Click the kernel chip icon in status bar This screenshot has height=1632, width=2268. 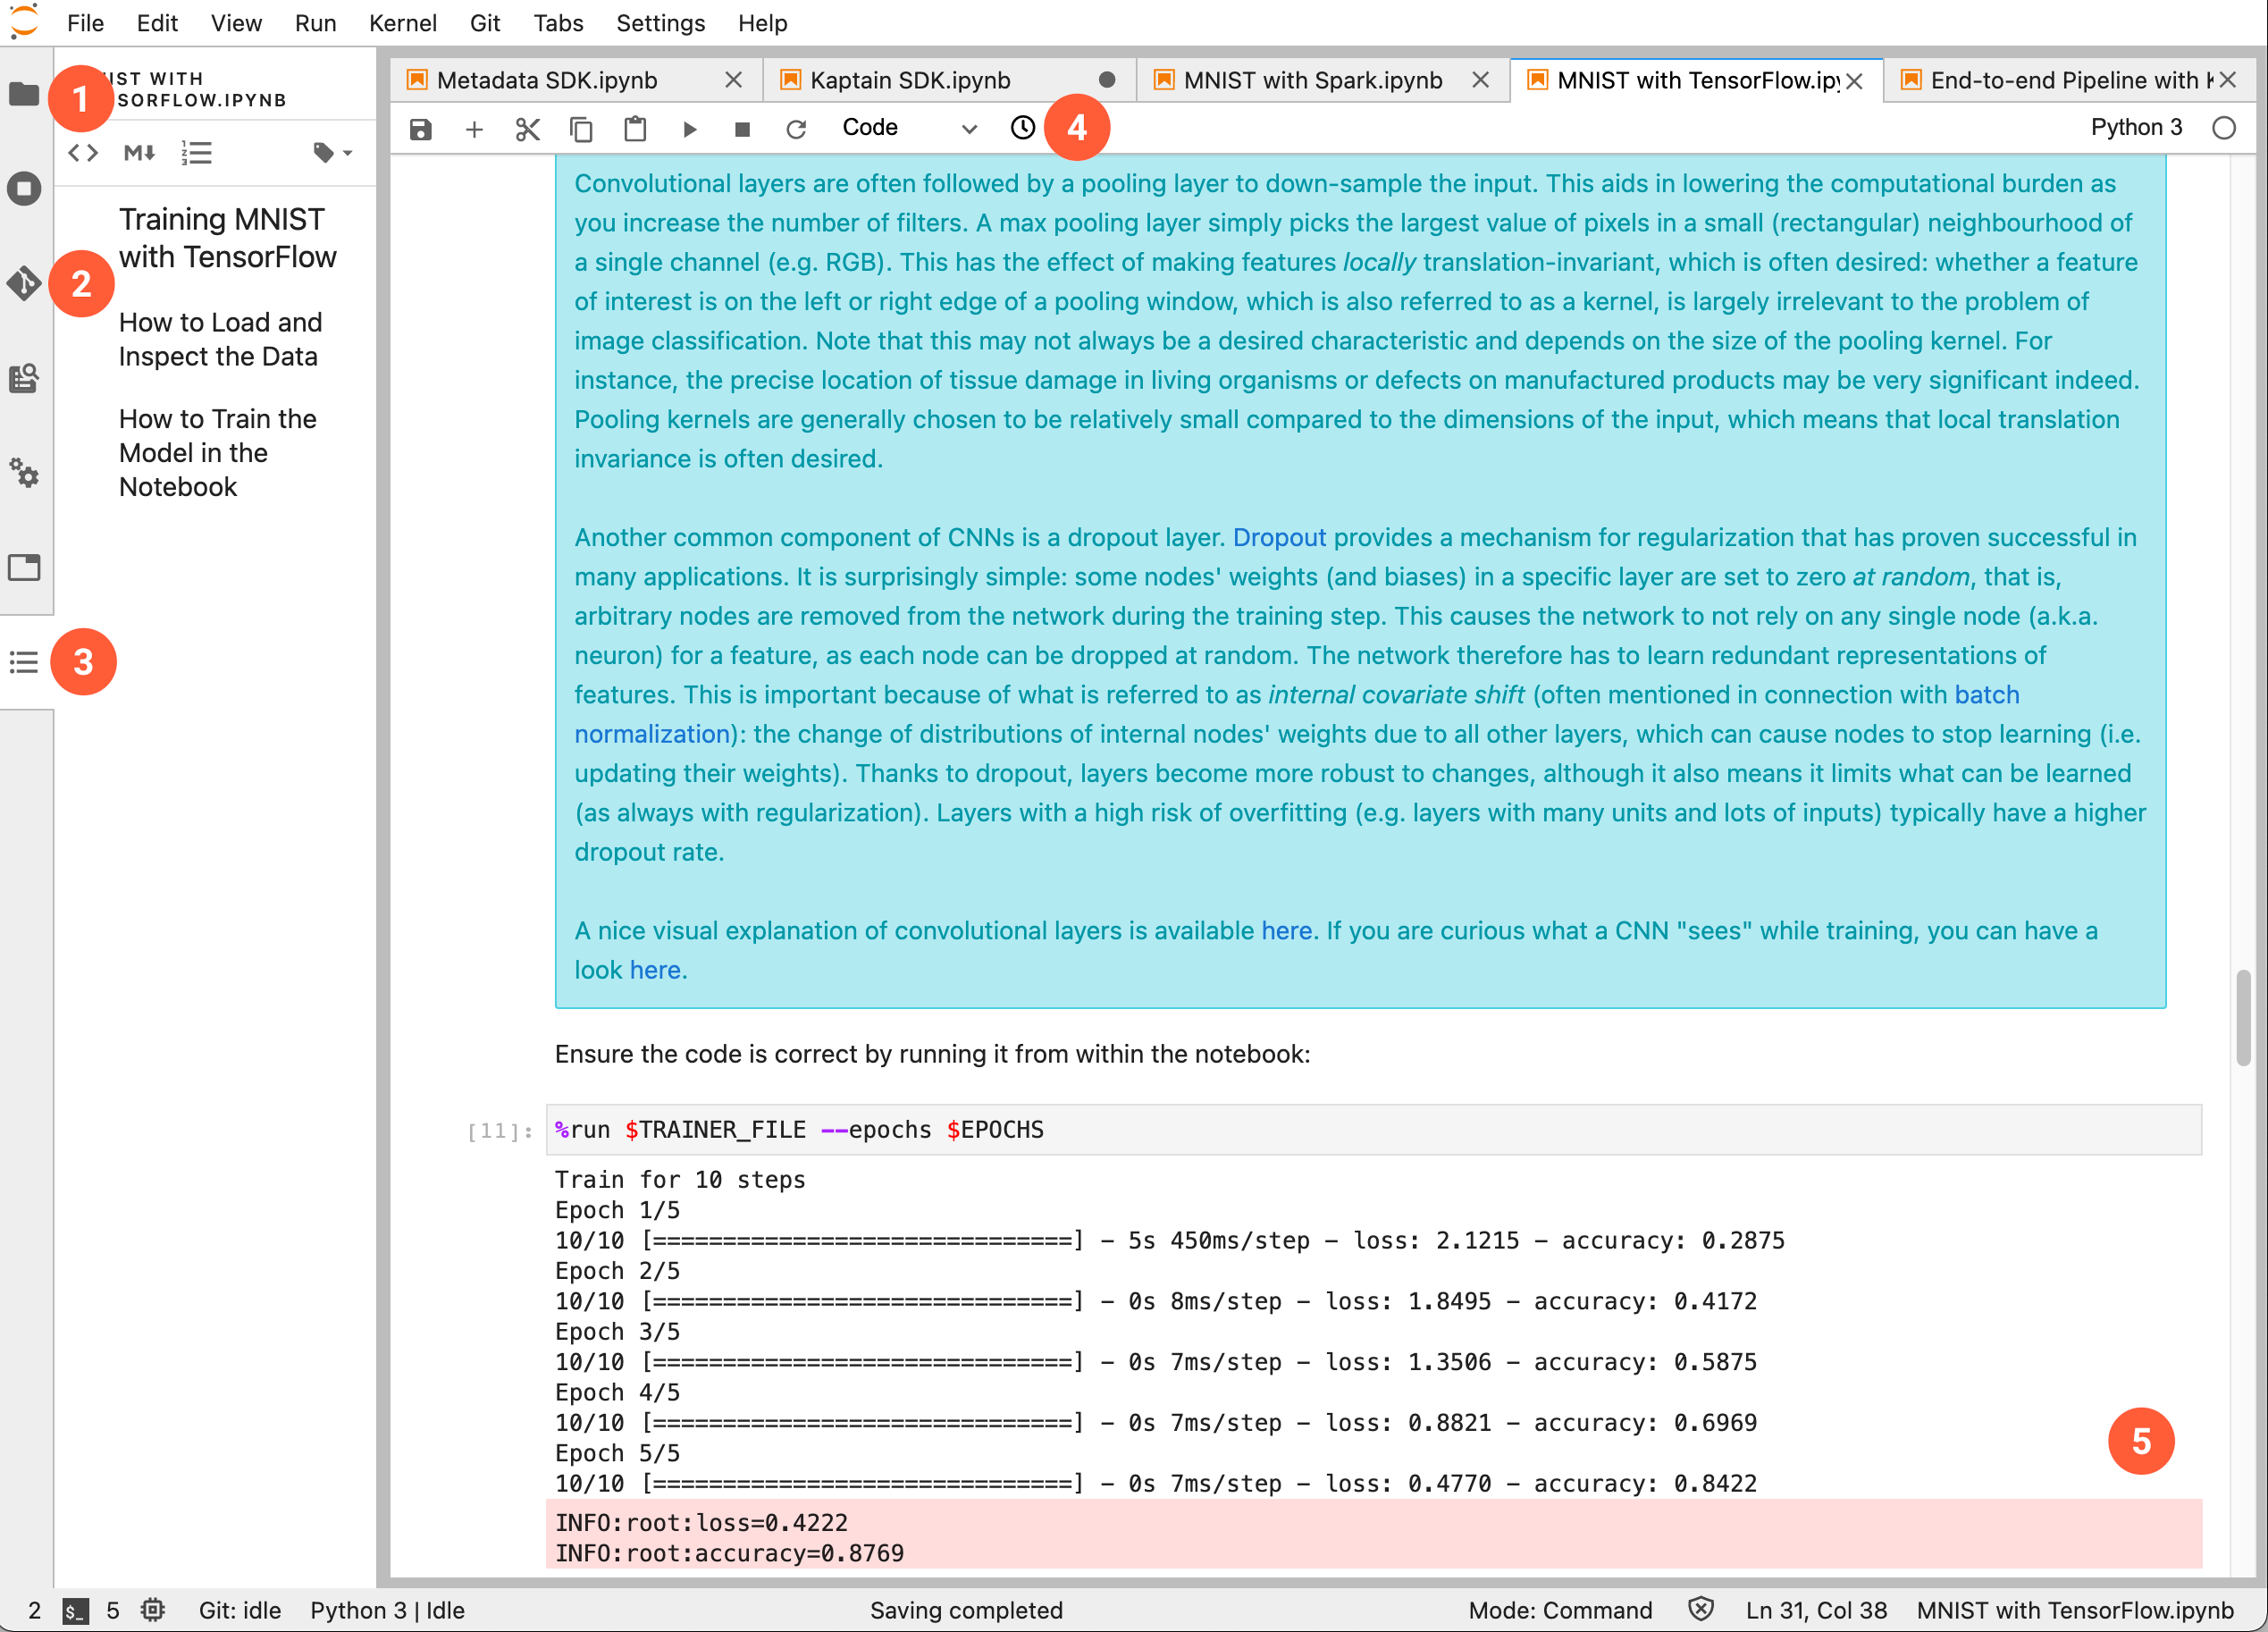point(153,1610)
